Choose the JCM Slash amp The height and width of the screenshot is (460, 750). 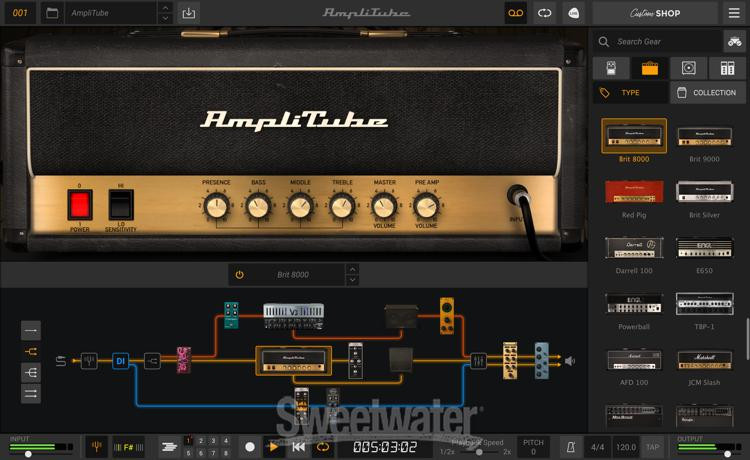point(704,360)
